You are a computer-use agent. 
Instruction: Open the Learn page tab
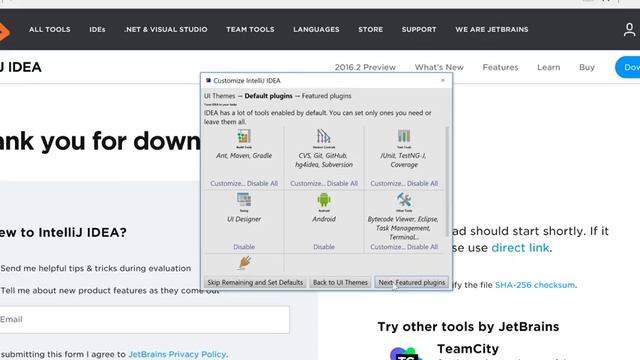[x=549, y=67]
